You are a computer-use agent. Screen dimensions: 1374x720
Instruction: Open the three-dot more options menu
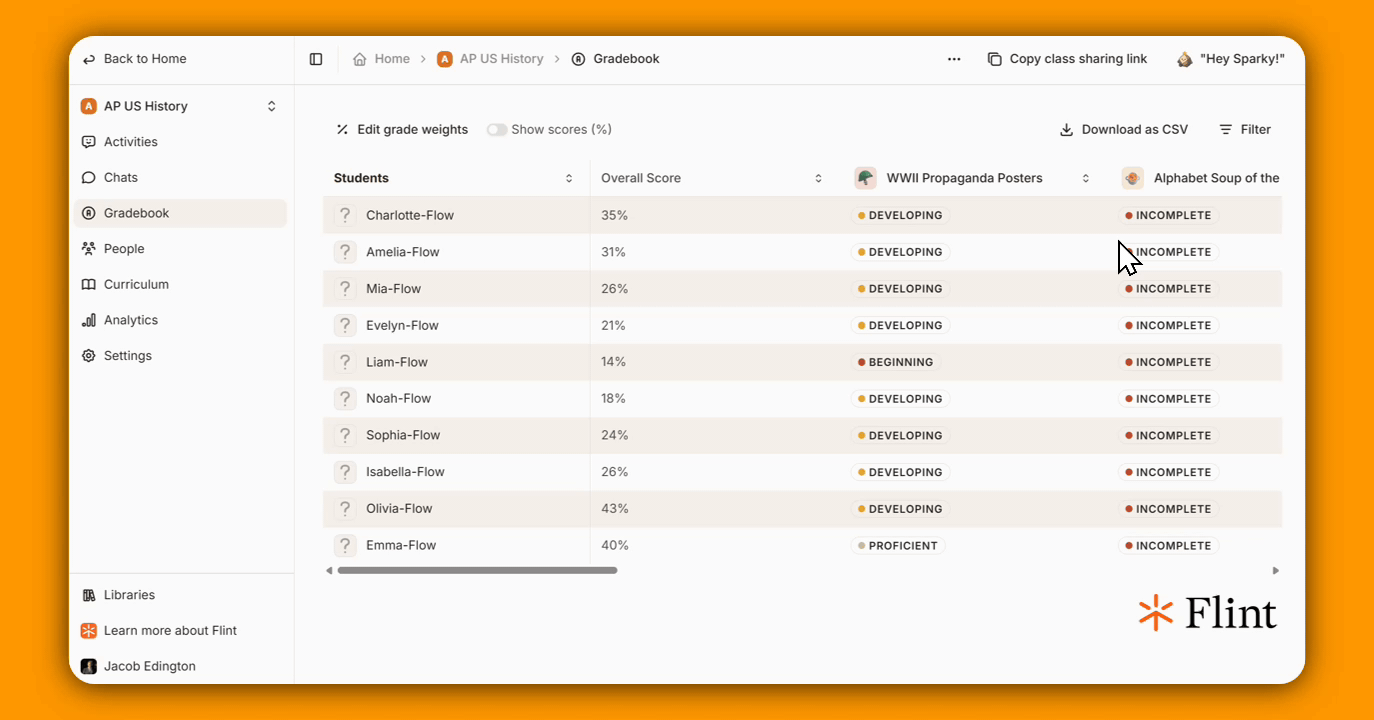(x=954, y=59)
